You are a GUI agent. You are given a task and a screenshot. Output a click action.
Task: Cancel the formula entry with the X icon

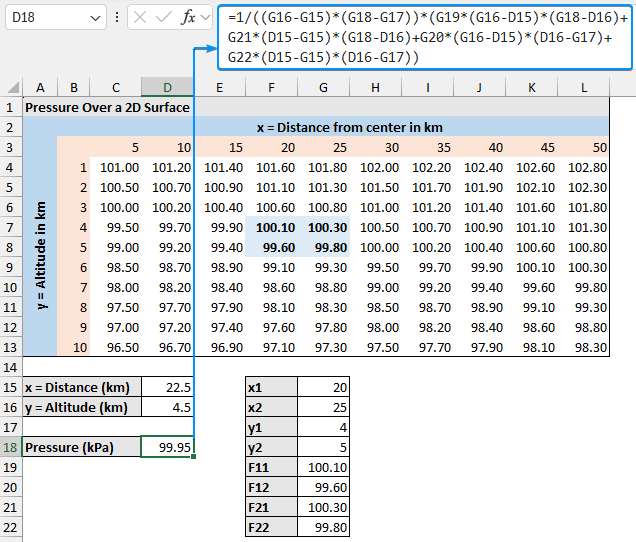(x=140, y=17)
